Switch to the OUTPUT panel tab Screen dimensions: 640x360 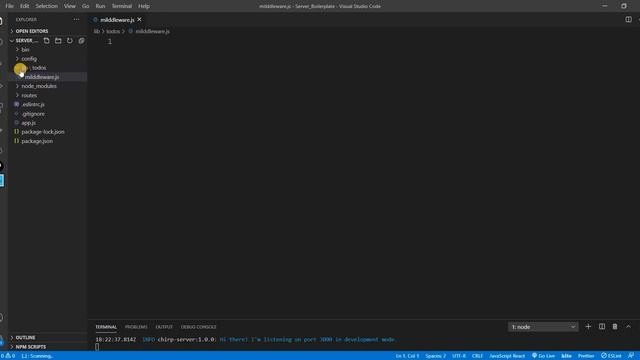(164, 327)
